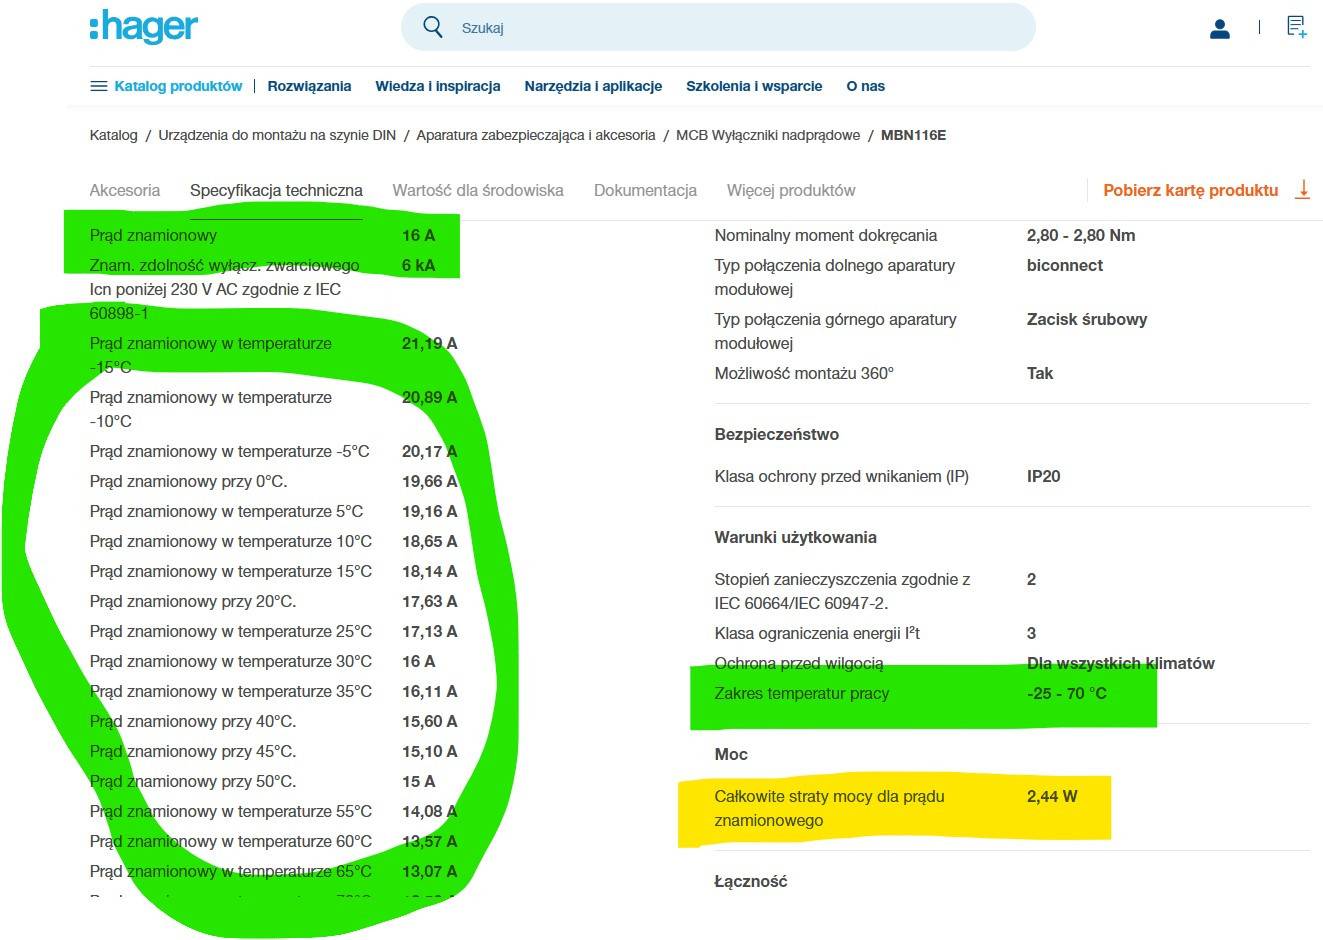The width and height of the screenshot is (1323, 940).
Task: Click the Hager logo
Action: pos(144,28)
